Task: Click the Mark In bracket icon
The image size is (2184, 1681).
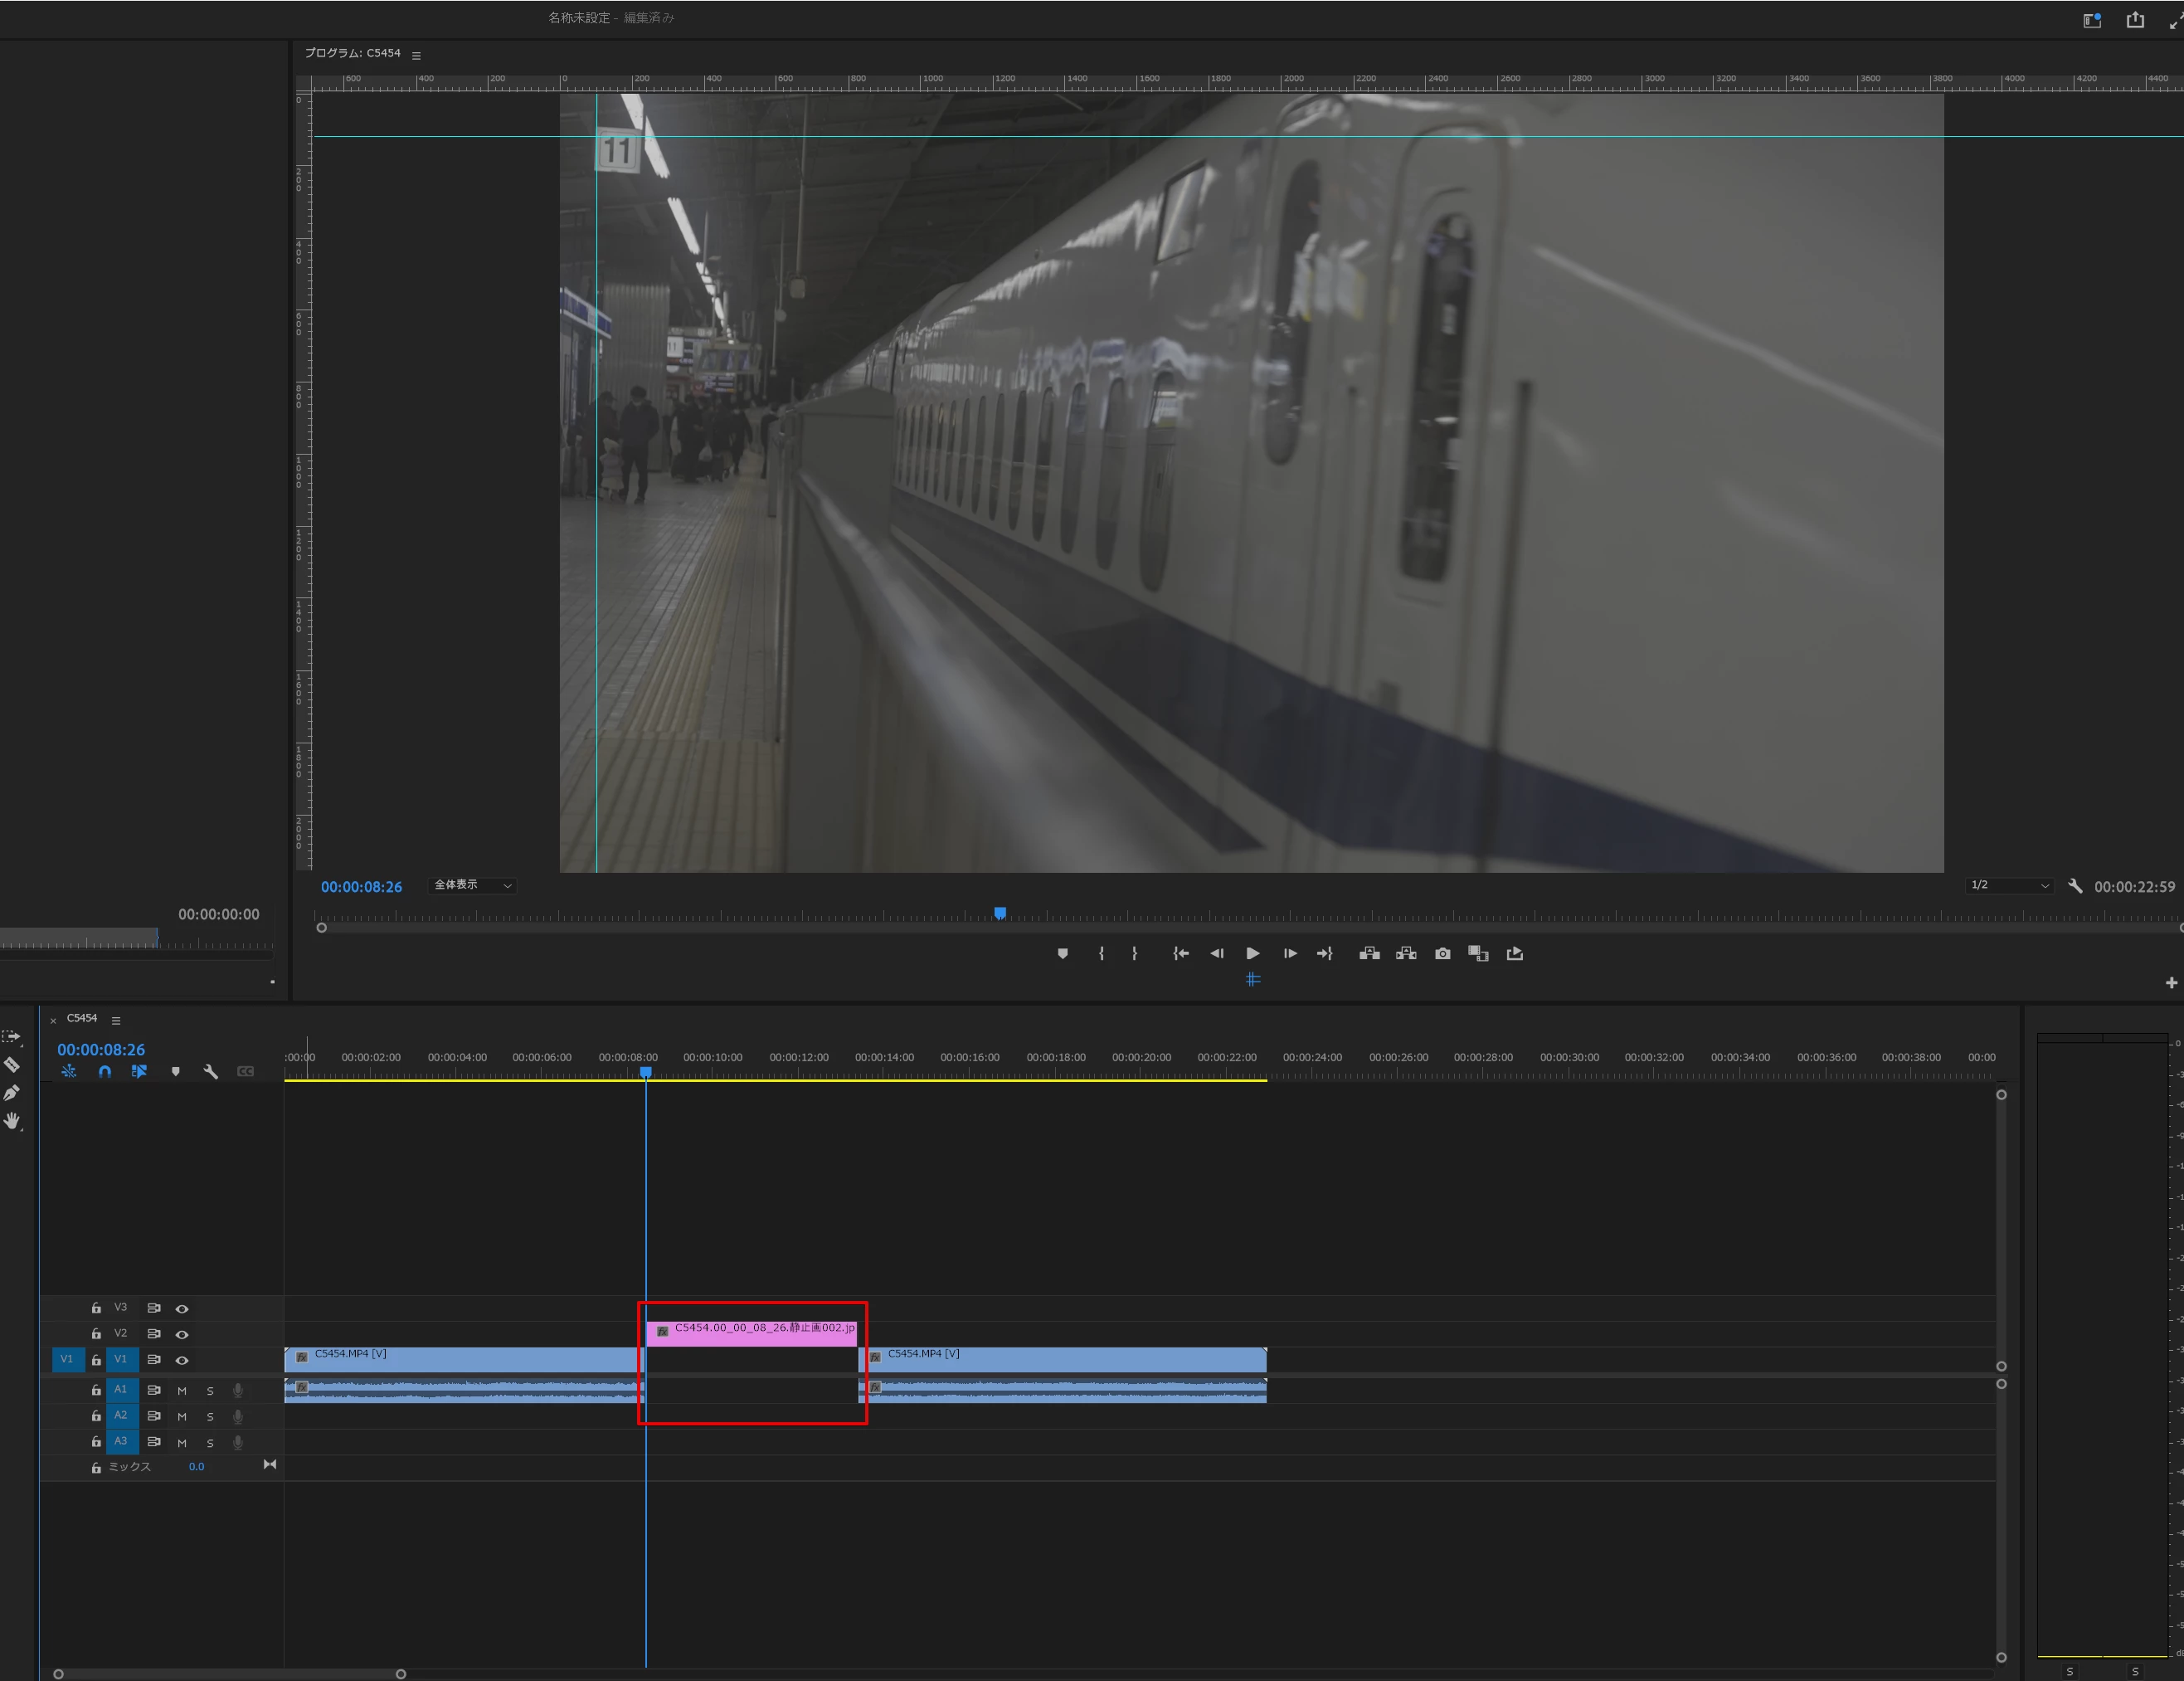Action: pos(1101,953)
